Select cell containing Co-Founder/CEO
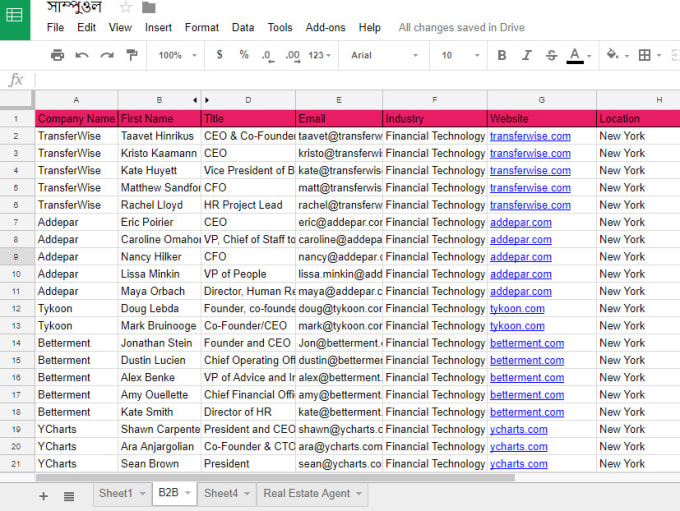The image size is (680, 511). click(x=248, y=326)
